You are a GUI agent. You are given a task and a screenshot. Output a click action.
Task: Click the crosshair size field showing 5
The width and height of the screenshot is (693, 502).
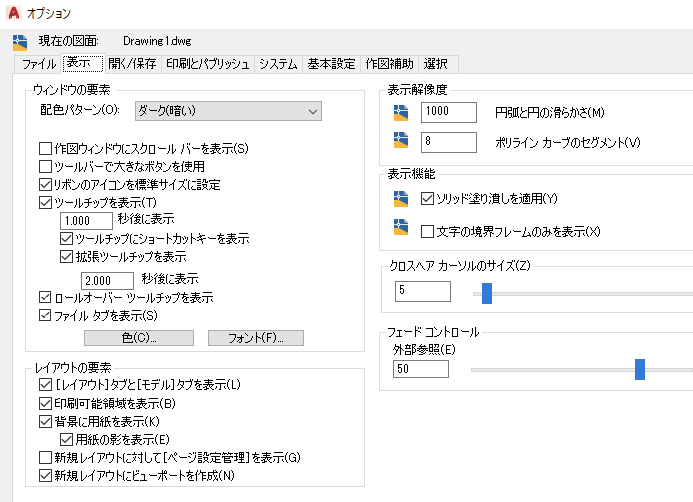pos(423,291)
